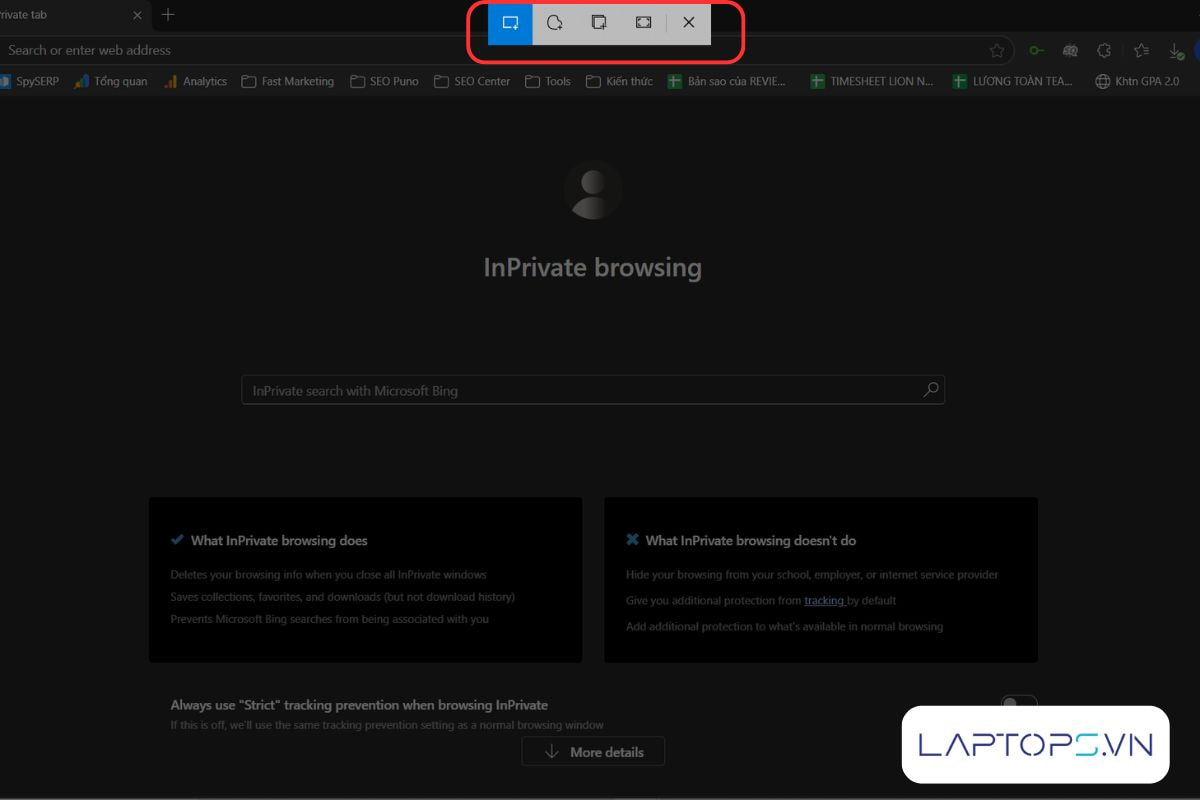Viewport: 1200px width, 800px height.
Task: Click the InPrivate profile avatar icon
Action: [593, 190]
